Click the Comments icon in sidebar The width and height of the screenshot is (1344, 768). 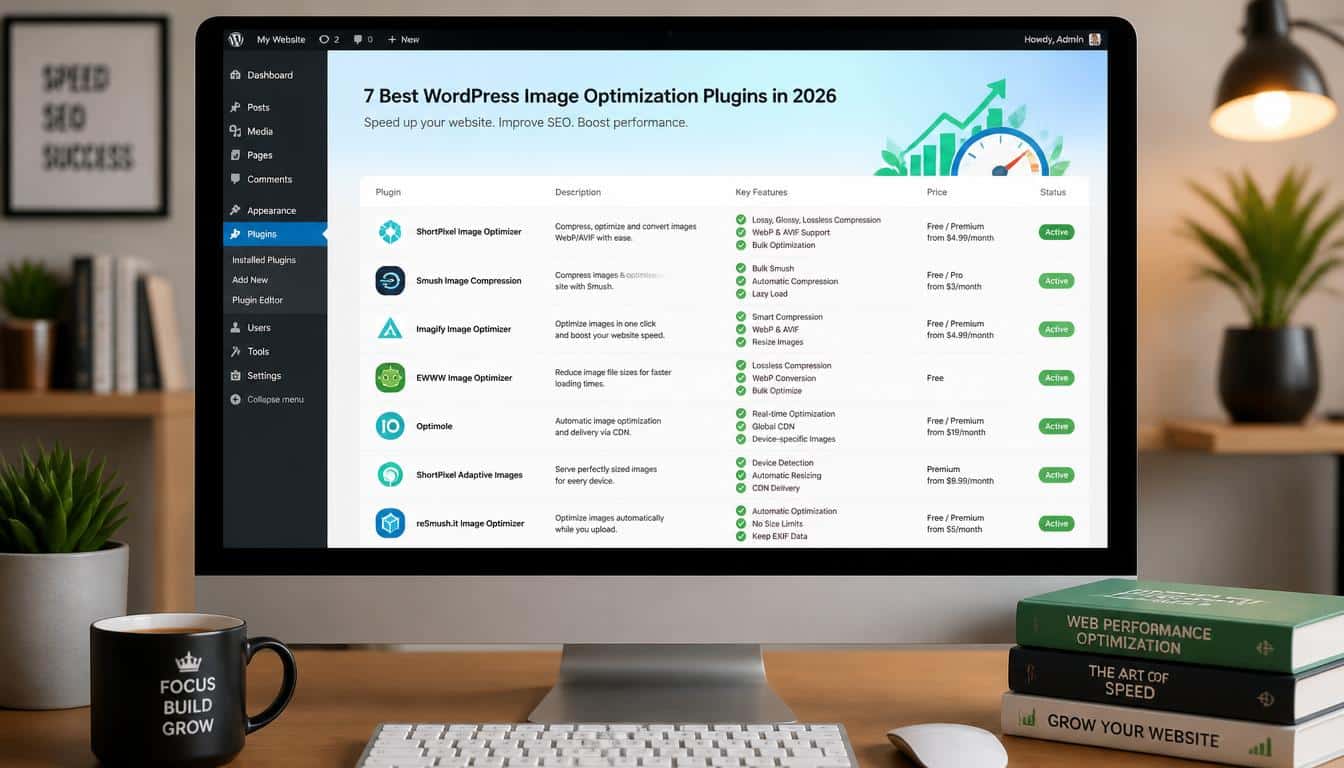[x=236, y=179]
